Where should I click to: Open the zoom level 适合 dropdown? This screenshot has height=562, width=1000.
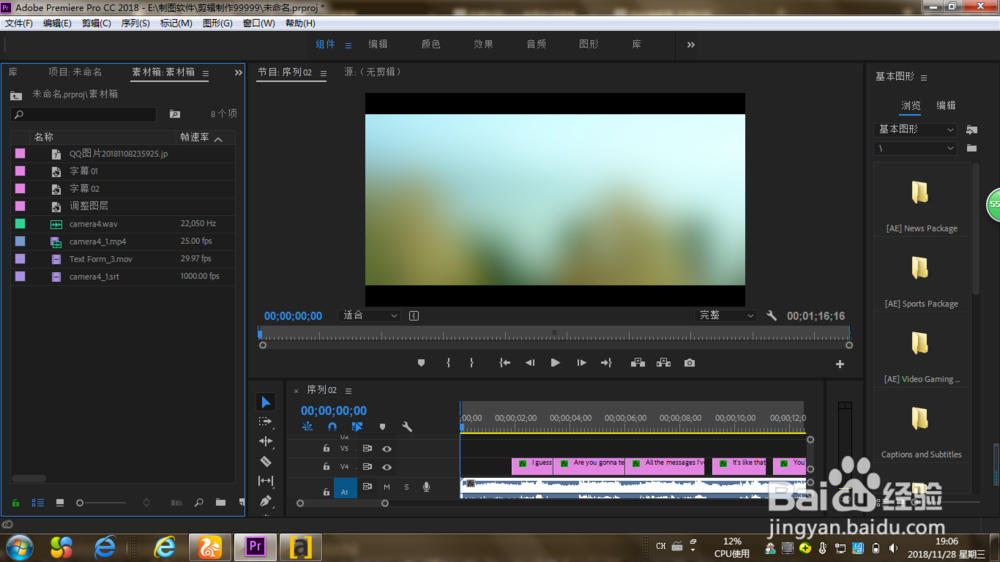(x=370, y=316)
